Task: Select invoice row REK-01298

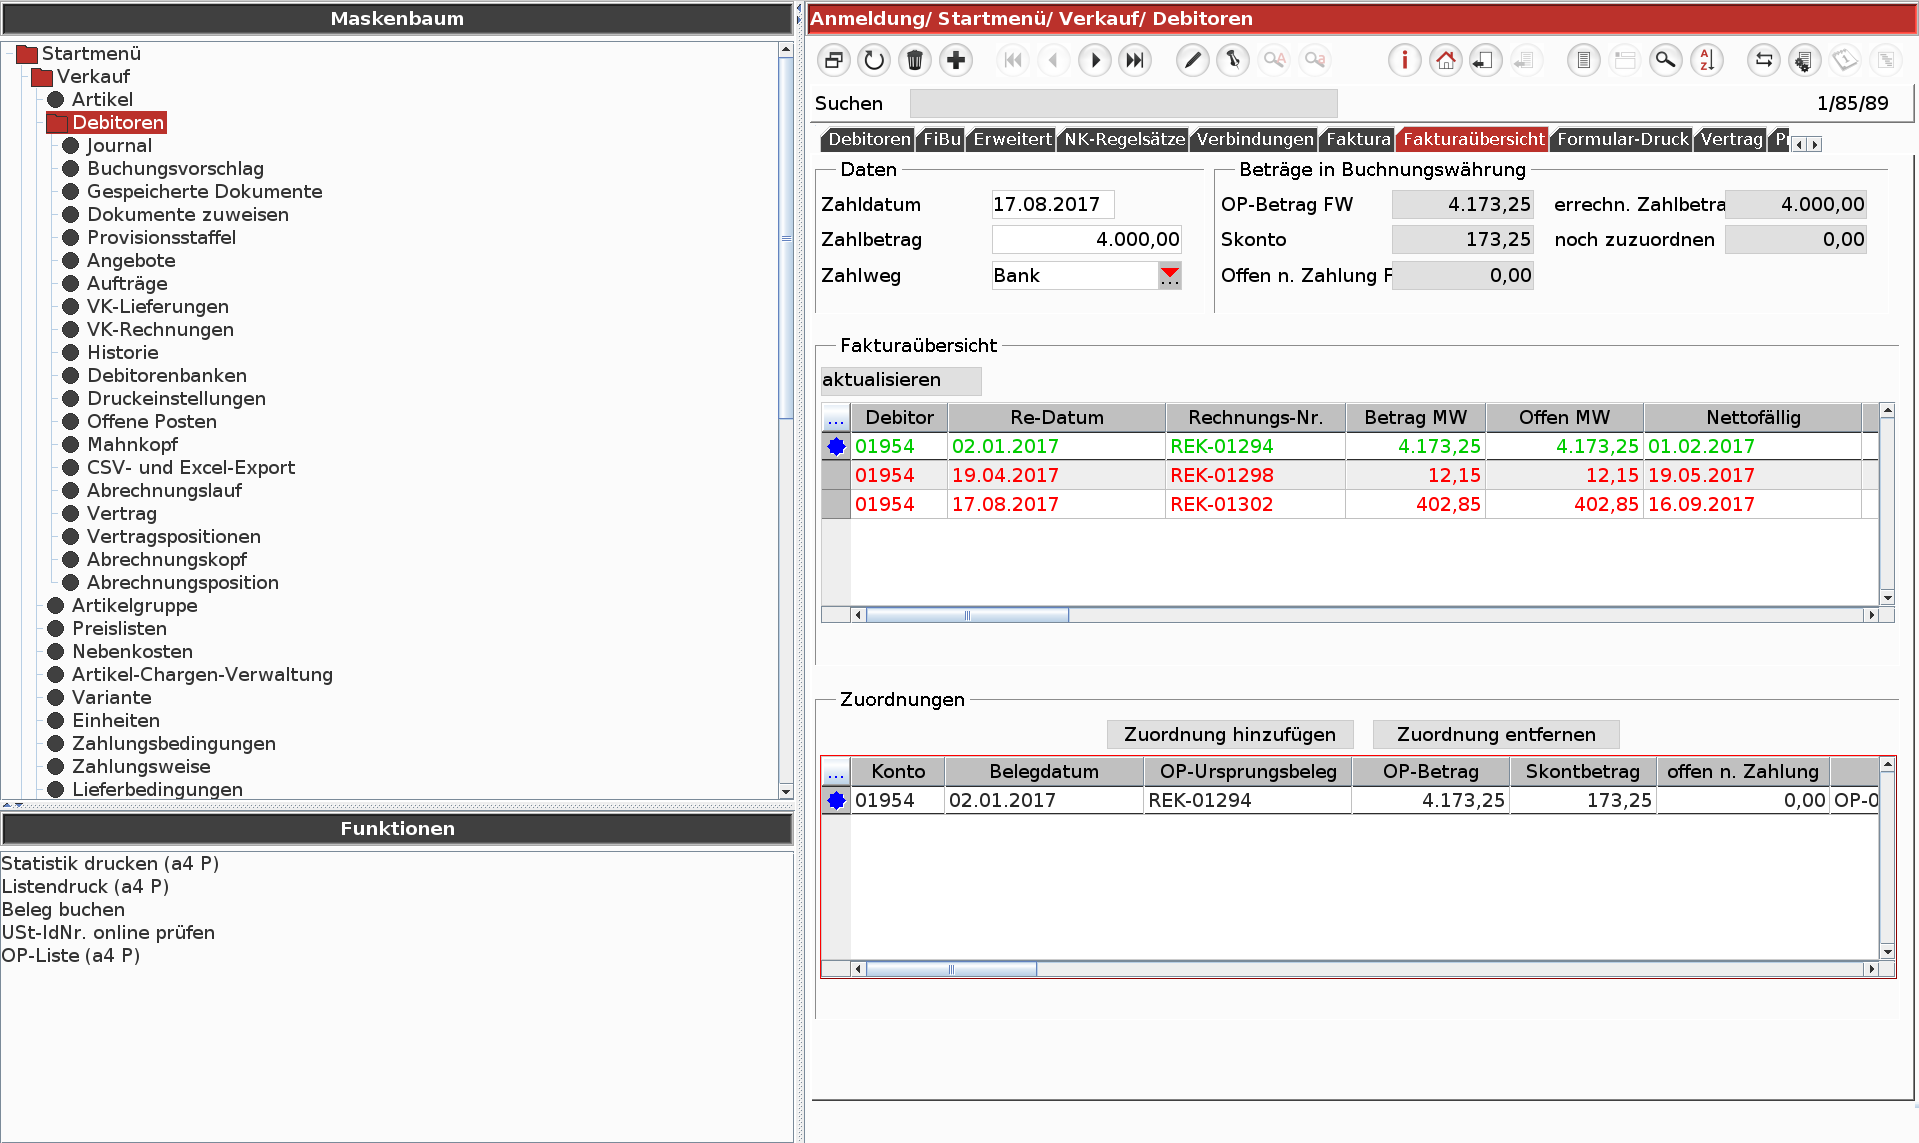Action: 1349,475
